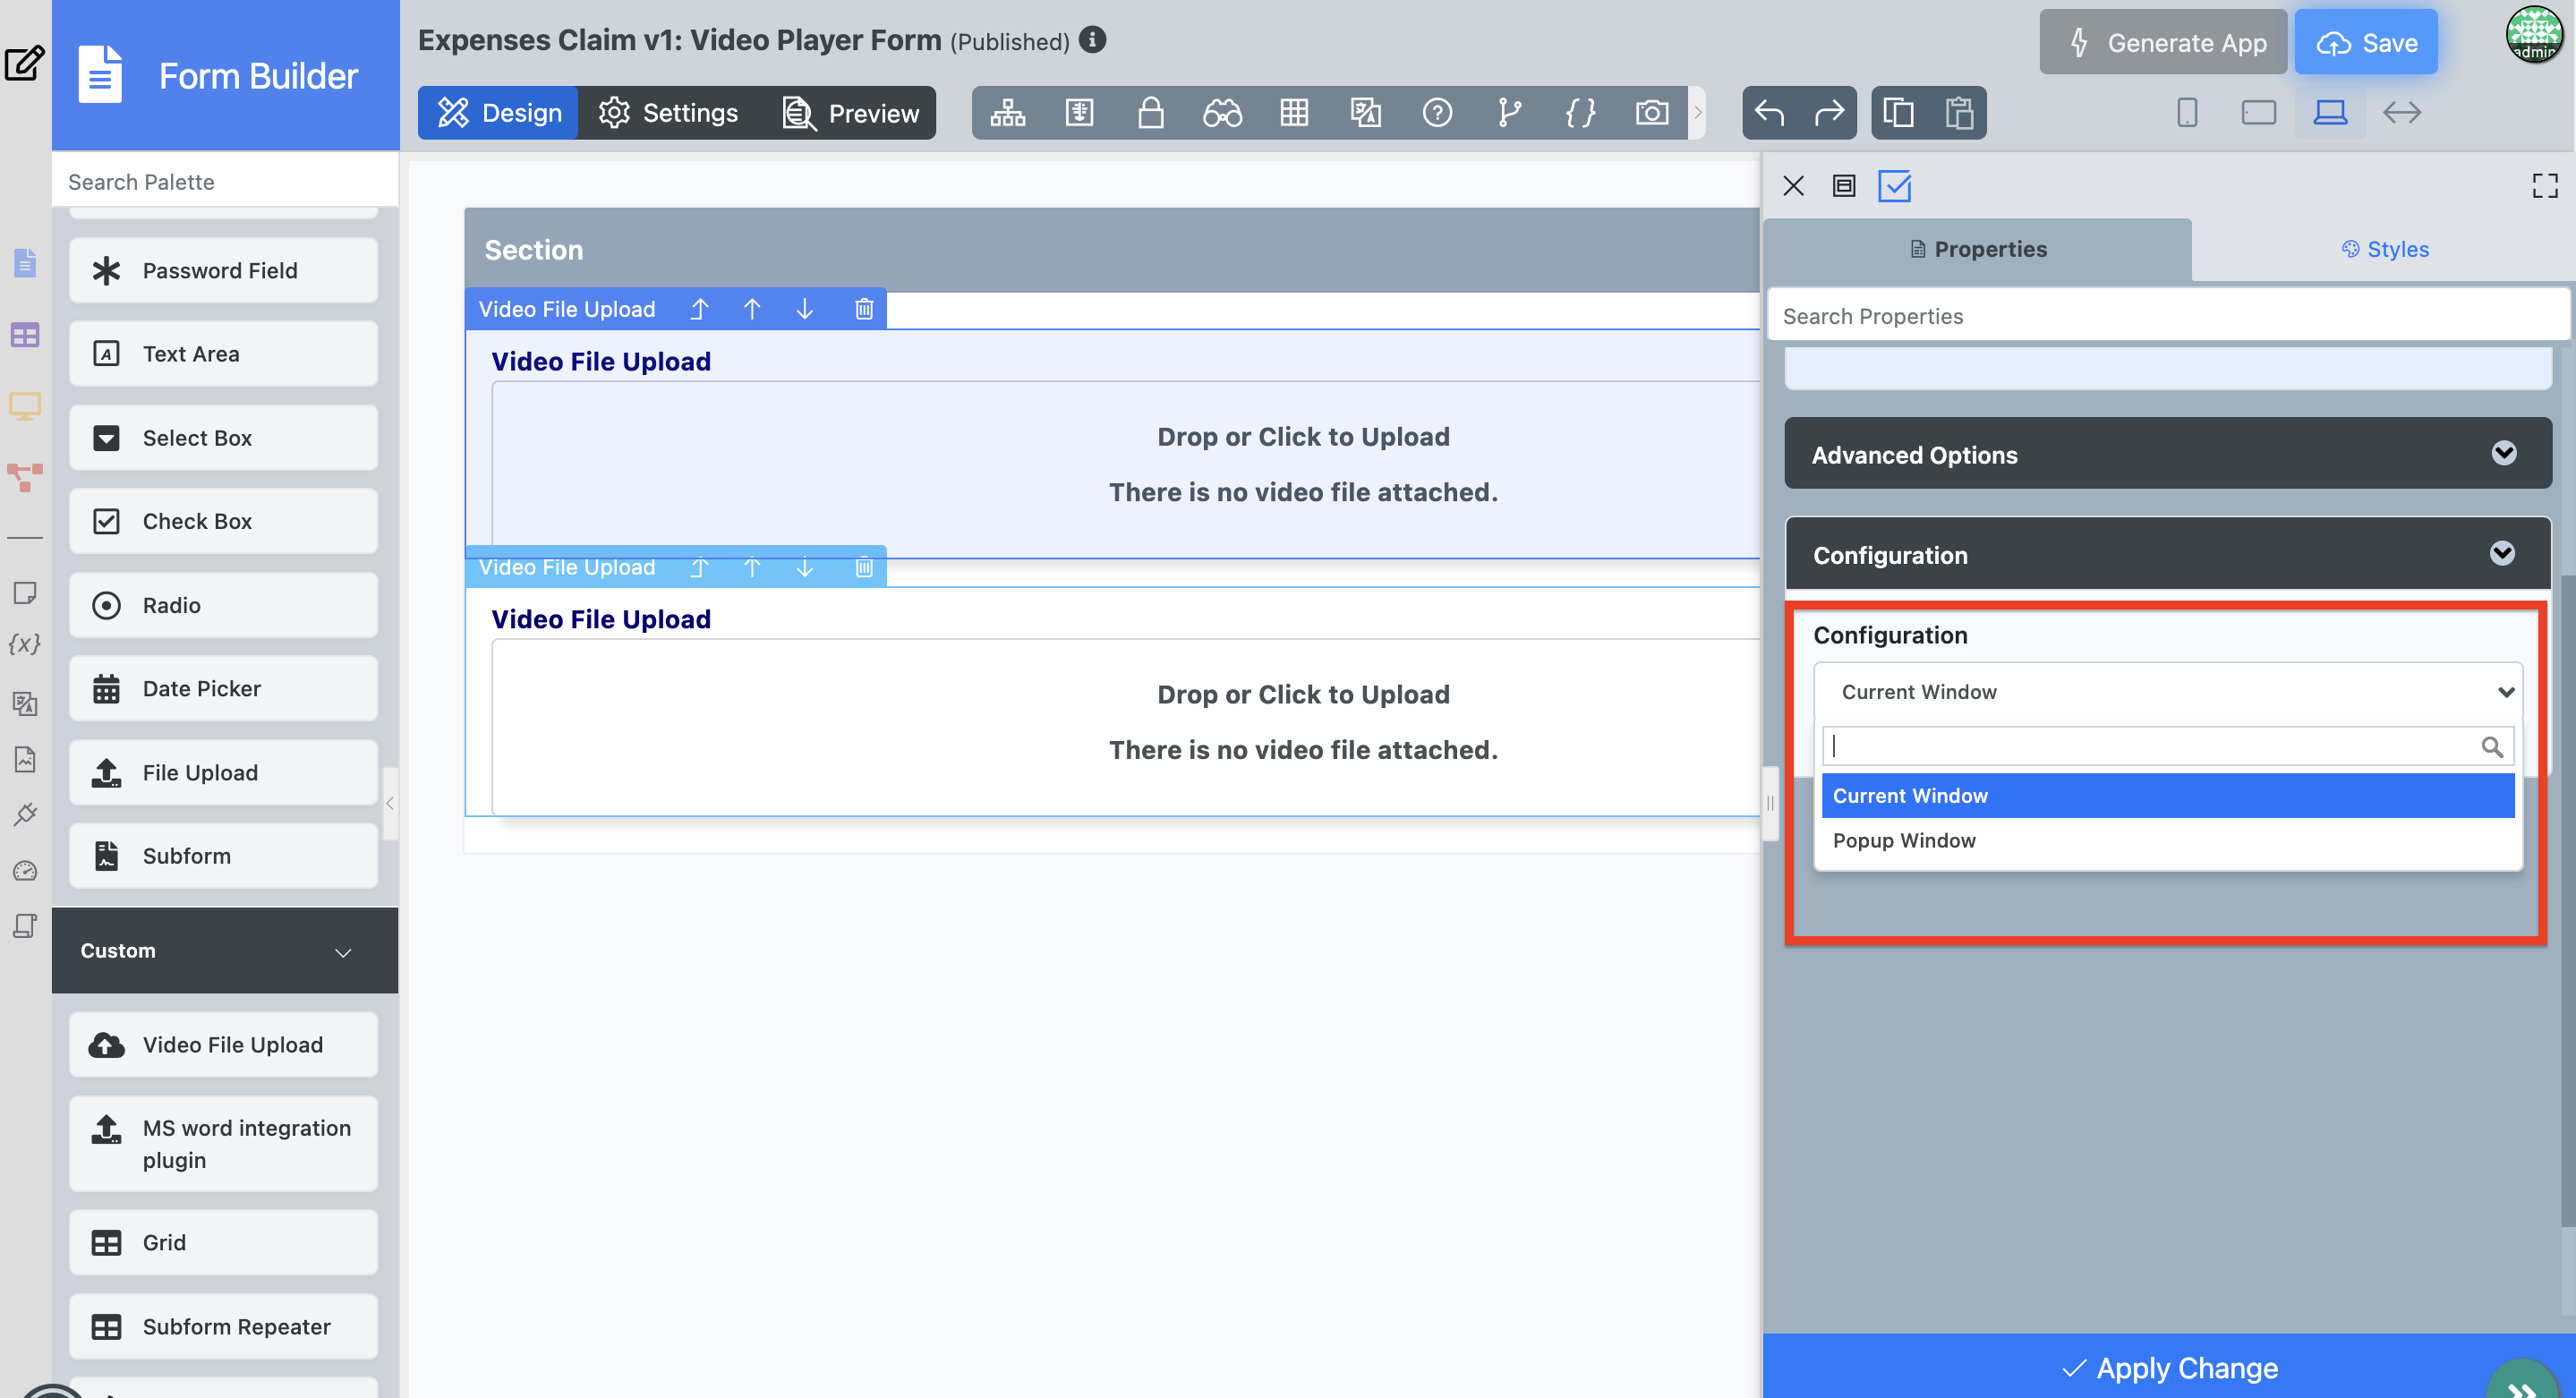
Task: Open the Settings tab
Action: point(669,113)
